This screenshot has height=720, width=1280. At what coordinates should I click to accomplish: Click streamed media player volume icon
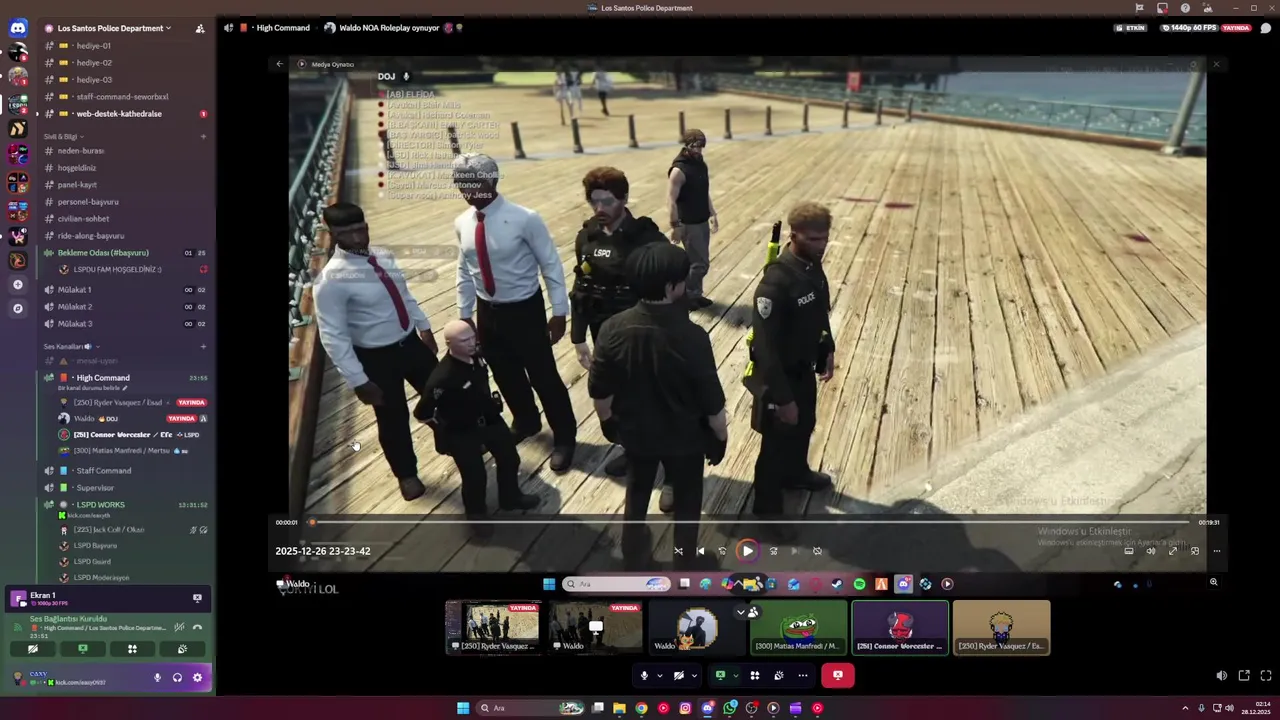click(x=1150, y=551)
